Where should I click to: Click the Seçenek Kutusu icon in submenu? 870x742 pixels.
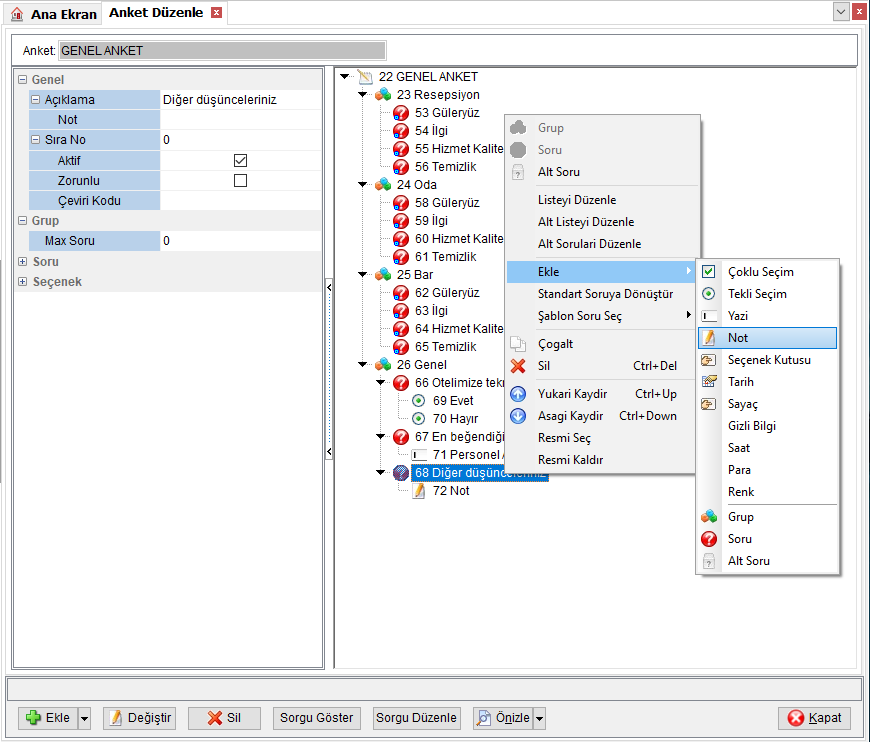tap(709, 360)
